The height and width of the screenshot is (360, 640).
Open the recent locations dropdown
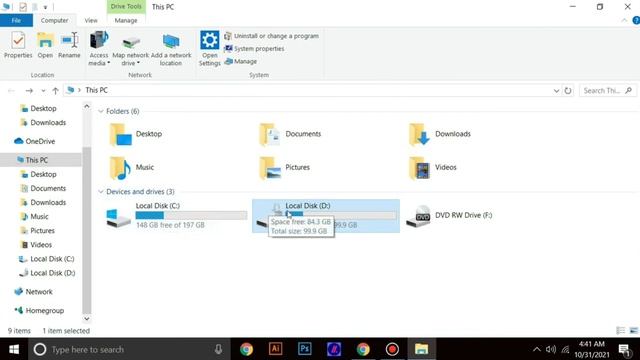click(x=43, y=91)
